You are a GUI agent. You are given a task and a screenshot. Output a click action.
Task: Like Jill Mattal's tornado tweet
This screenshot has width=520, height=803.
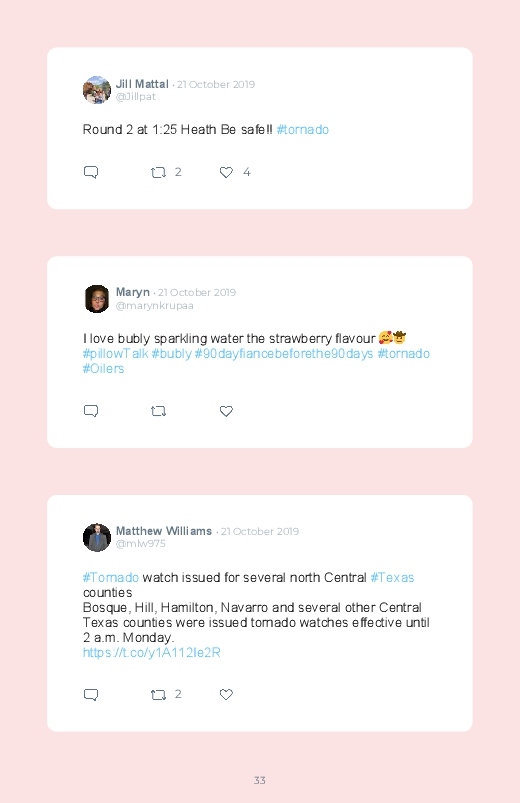point(226,173)
